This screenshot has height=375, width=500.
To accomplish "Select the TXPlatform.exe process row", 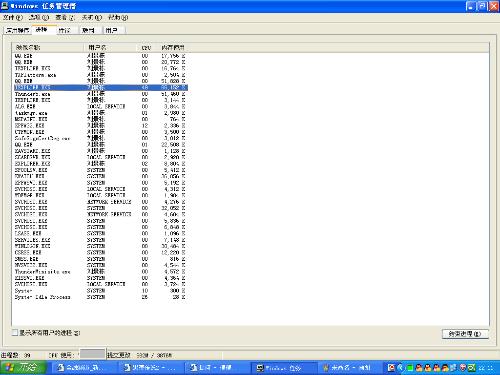I will tap(101, 75).
